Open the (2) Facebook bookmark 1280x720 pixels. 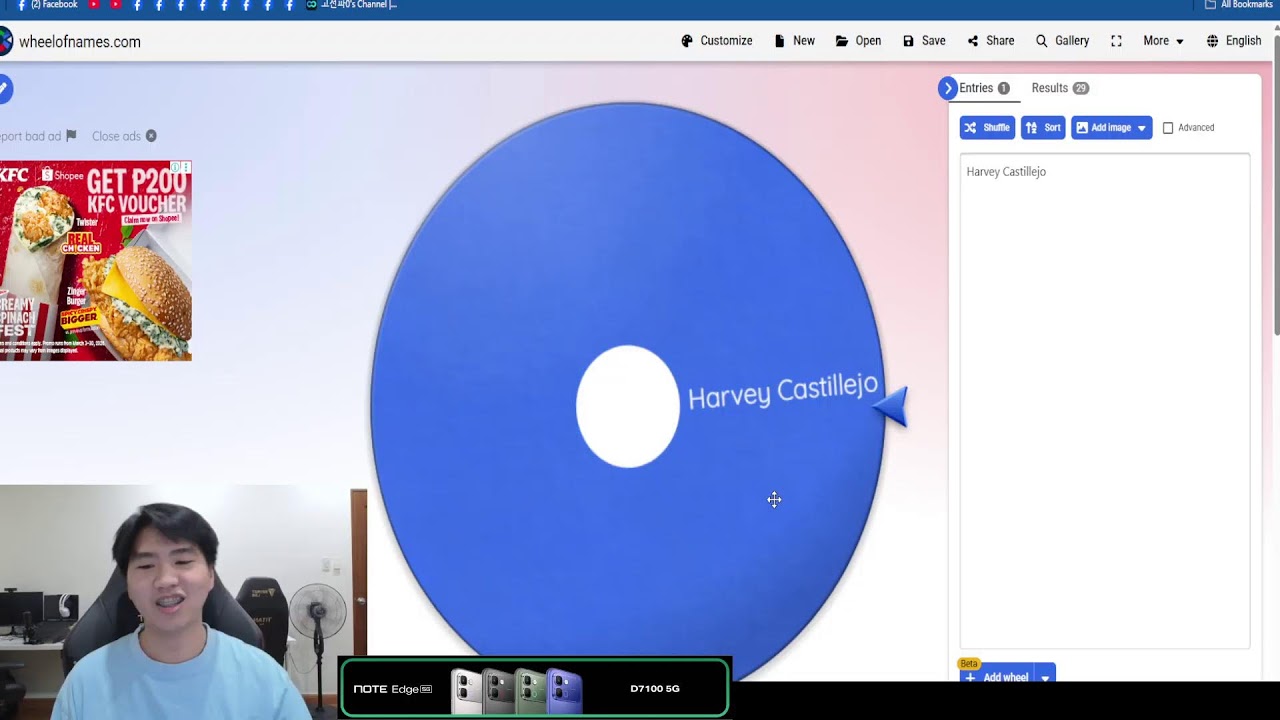(47, 5)
